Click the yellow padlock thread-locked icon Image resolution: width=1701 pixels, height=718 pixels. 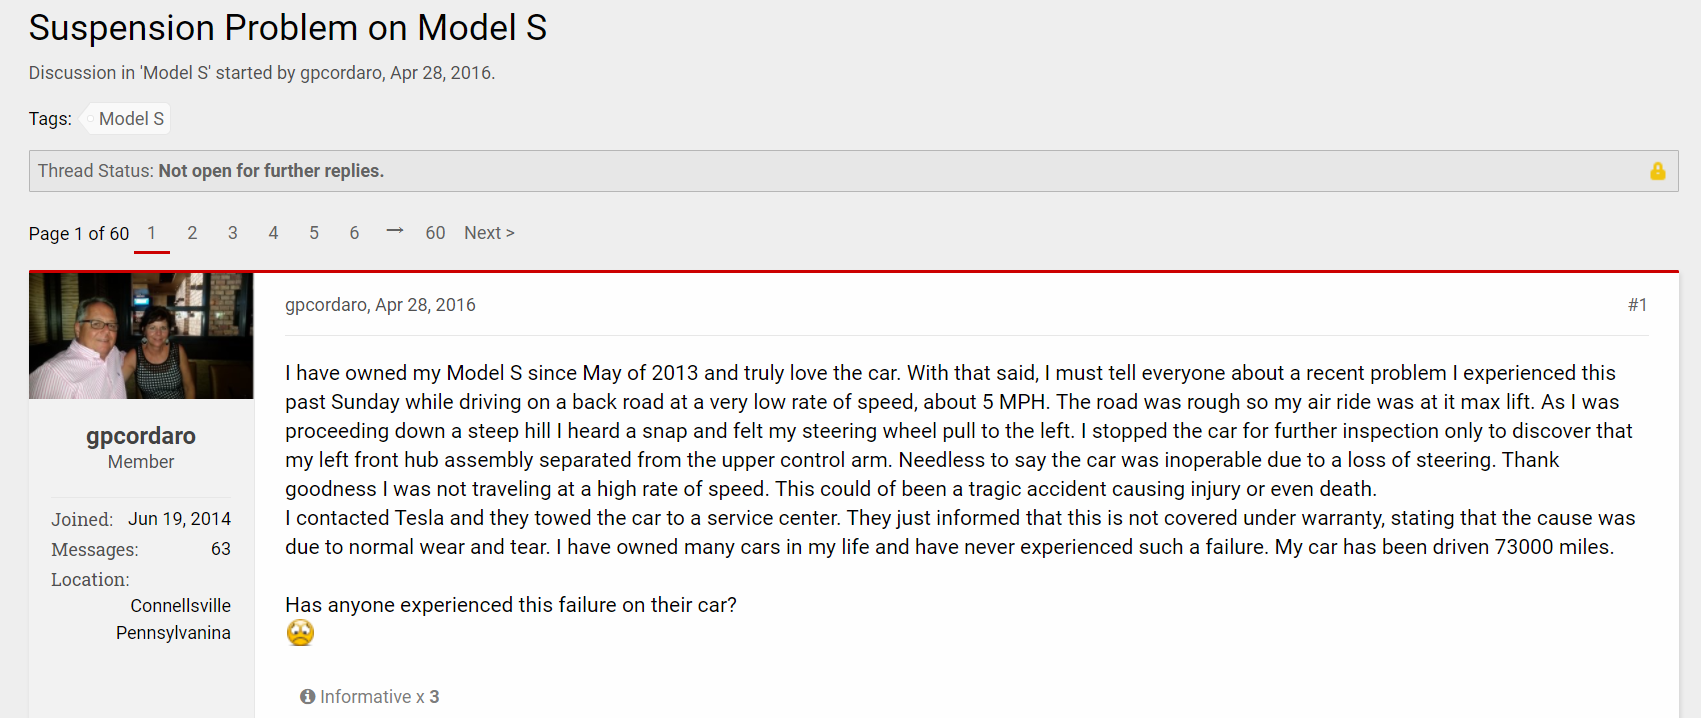click(x=1657, y=171)
